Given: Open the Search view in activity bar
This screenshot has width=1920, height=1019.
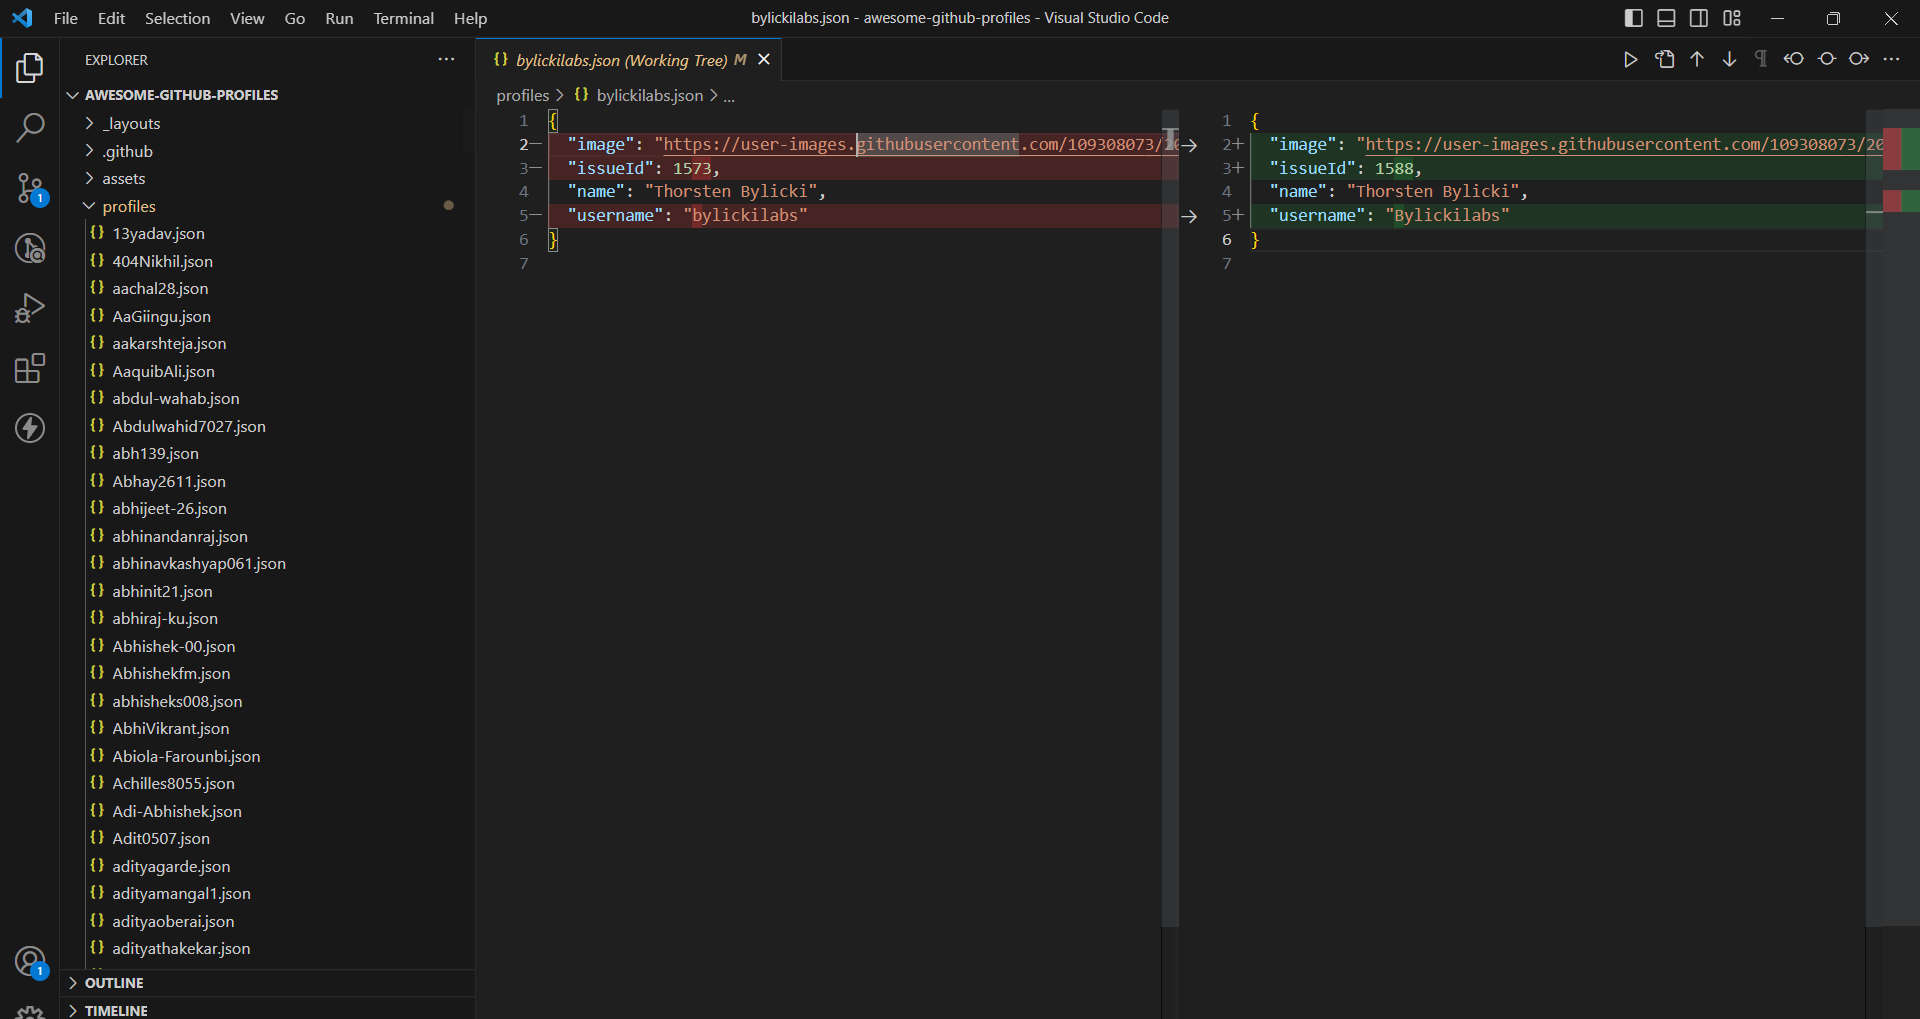Looking at the screenshot, I should click(30, 128).
